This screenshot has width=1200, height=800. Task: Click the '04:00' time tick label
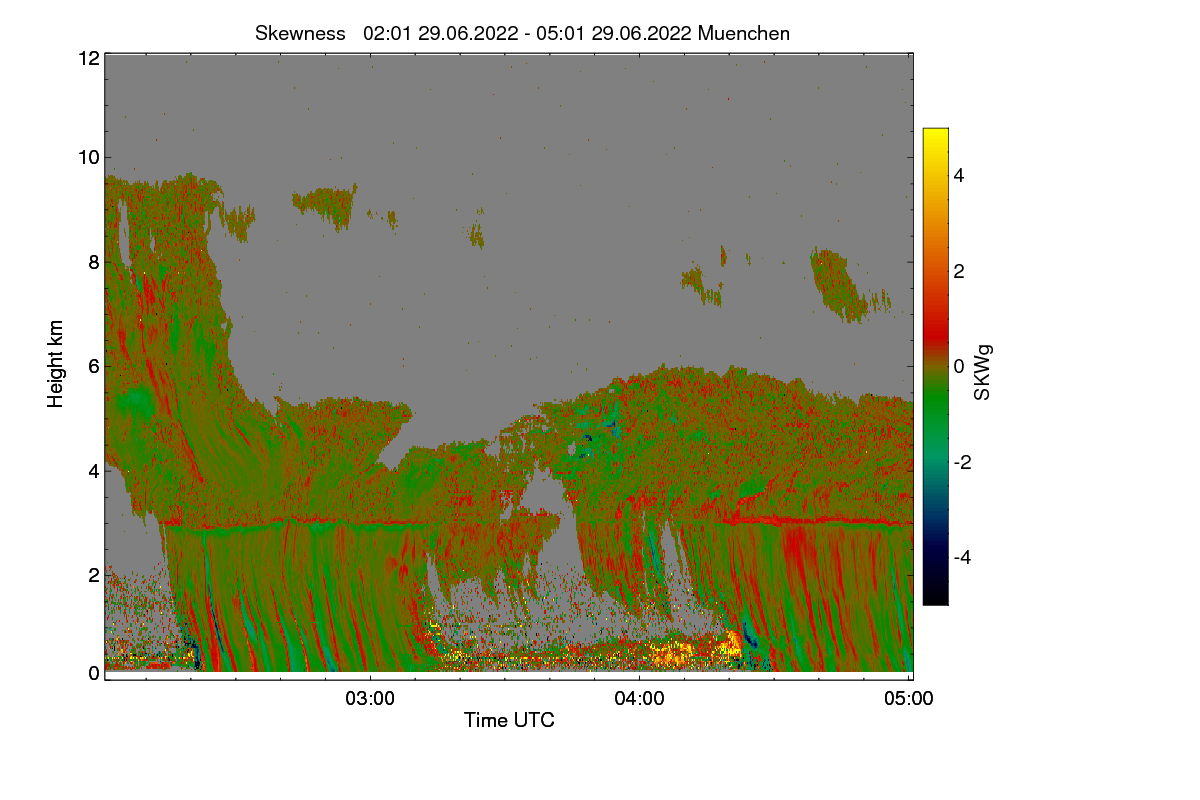click(640, 698)
